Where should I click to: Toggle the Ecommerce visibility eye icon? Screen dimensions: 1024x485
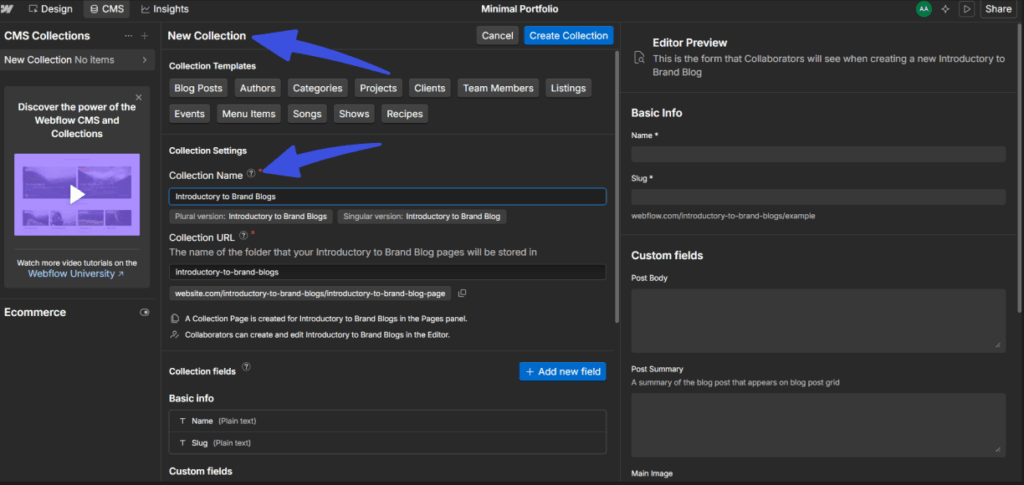144,313
